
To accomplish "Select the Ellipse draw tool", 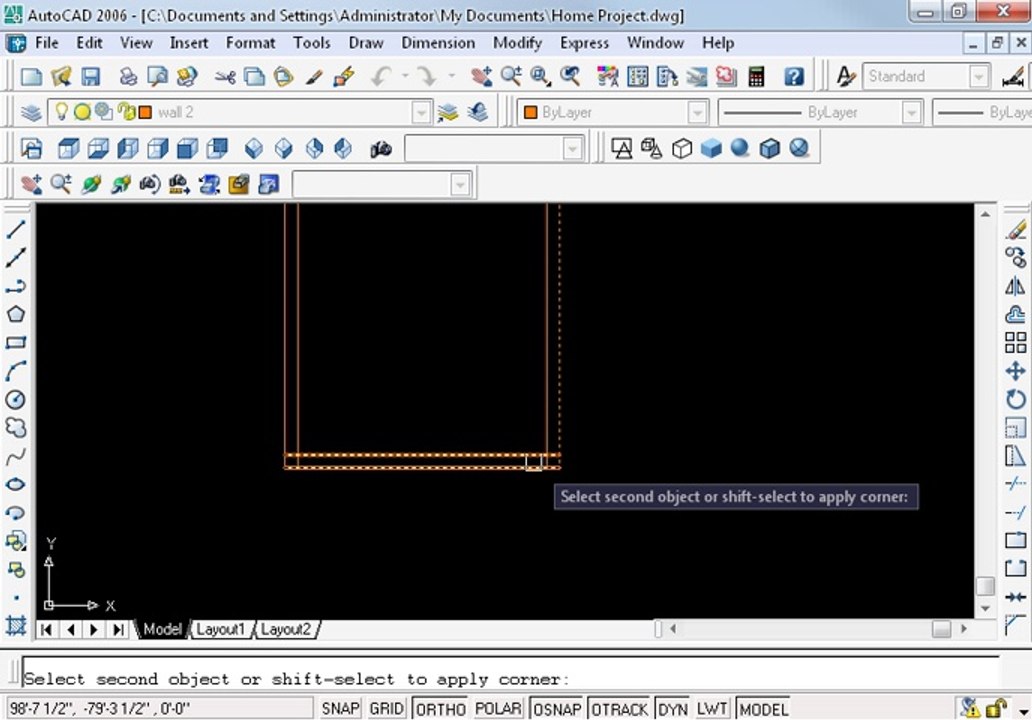I will [x=16, y=484].
